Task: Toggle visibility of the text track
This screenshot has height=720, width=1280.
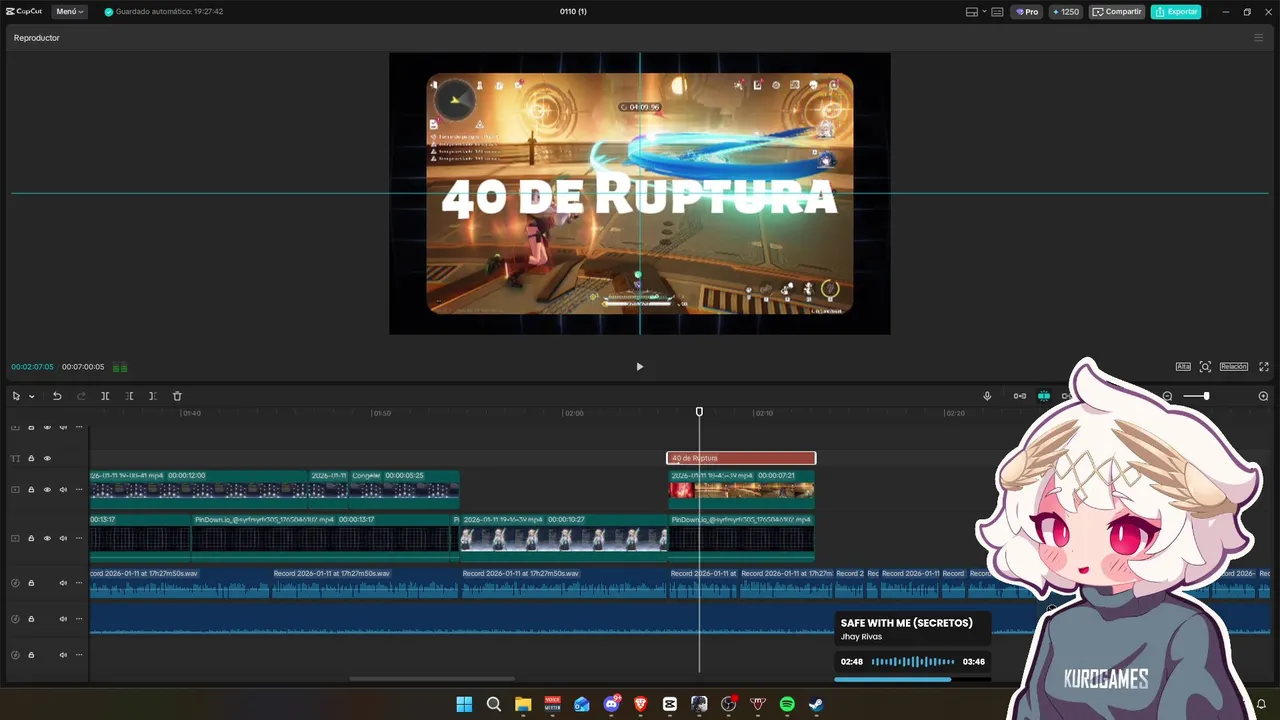Action: pos(47,459)
